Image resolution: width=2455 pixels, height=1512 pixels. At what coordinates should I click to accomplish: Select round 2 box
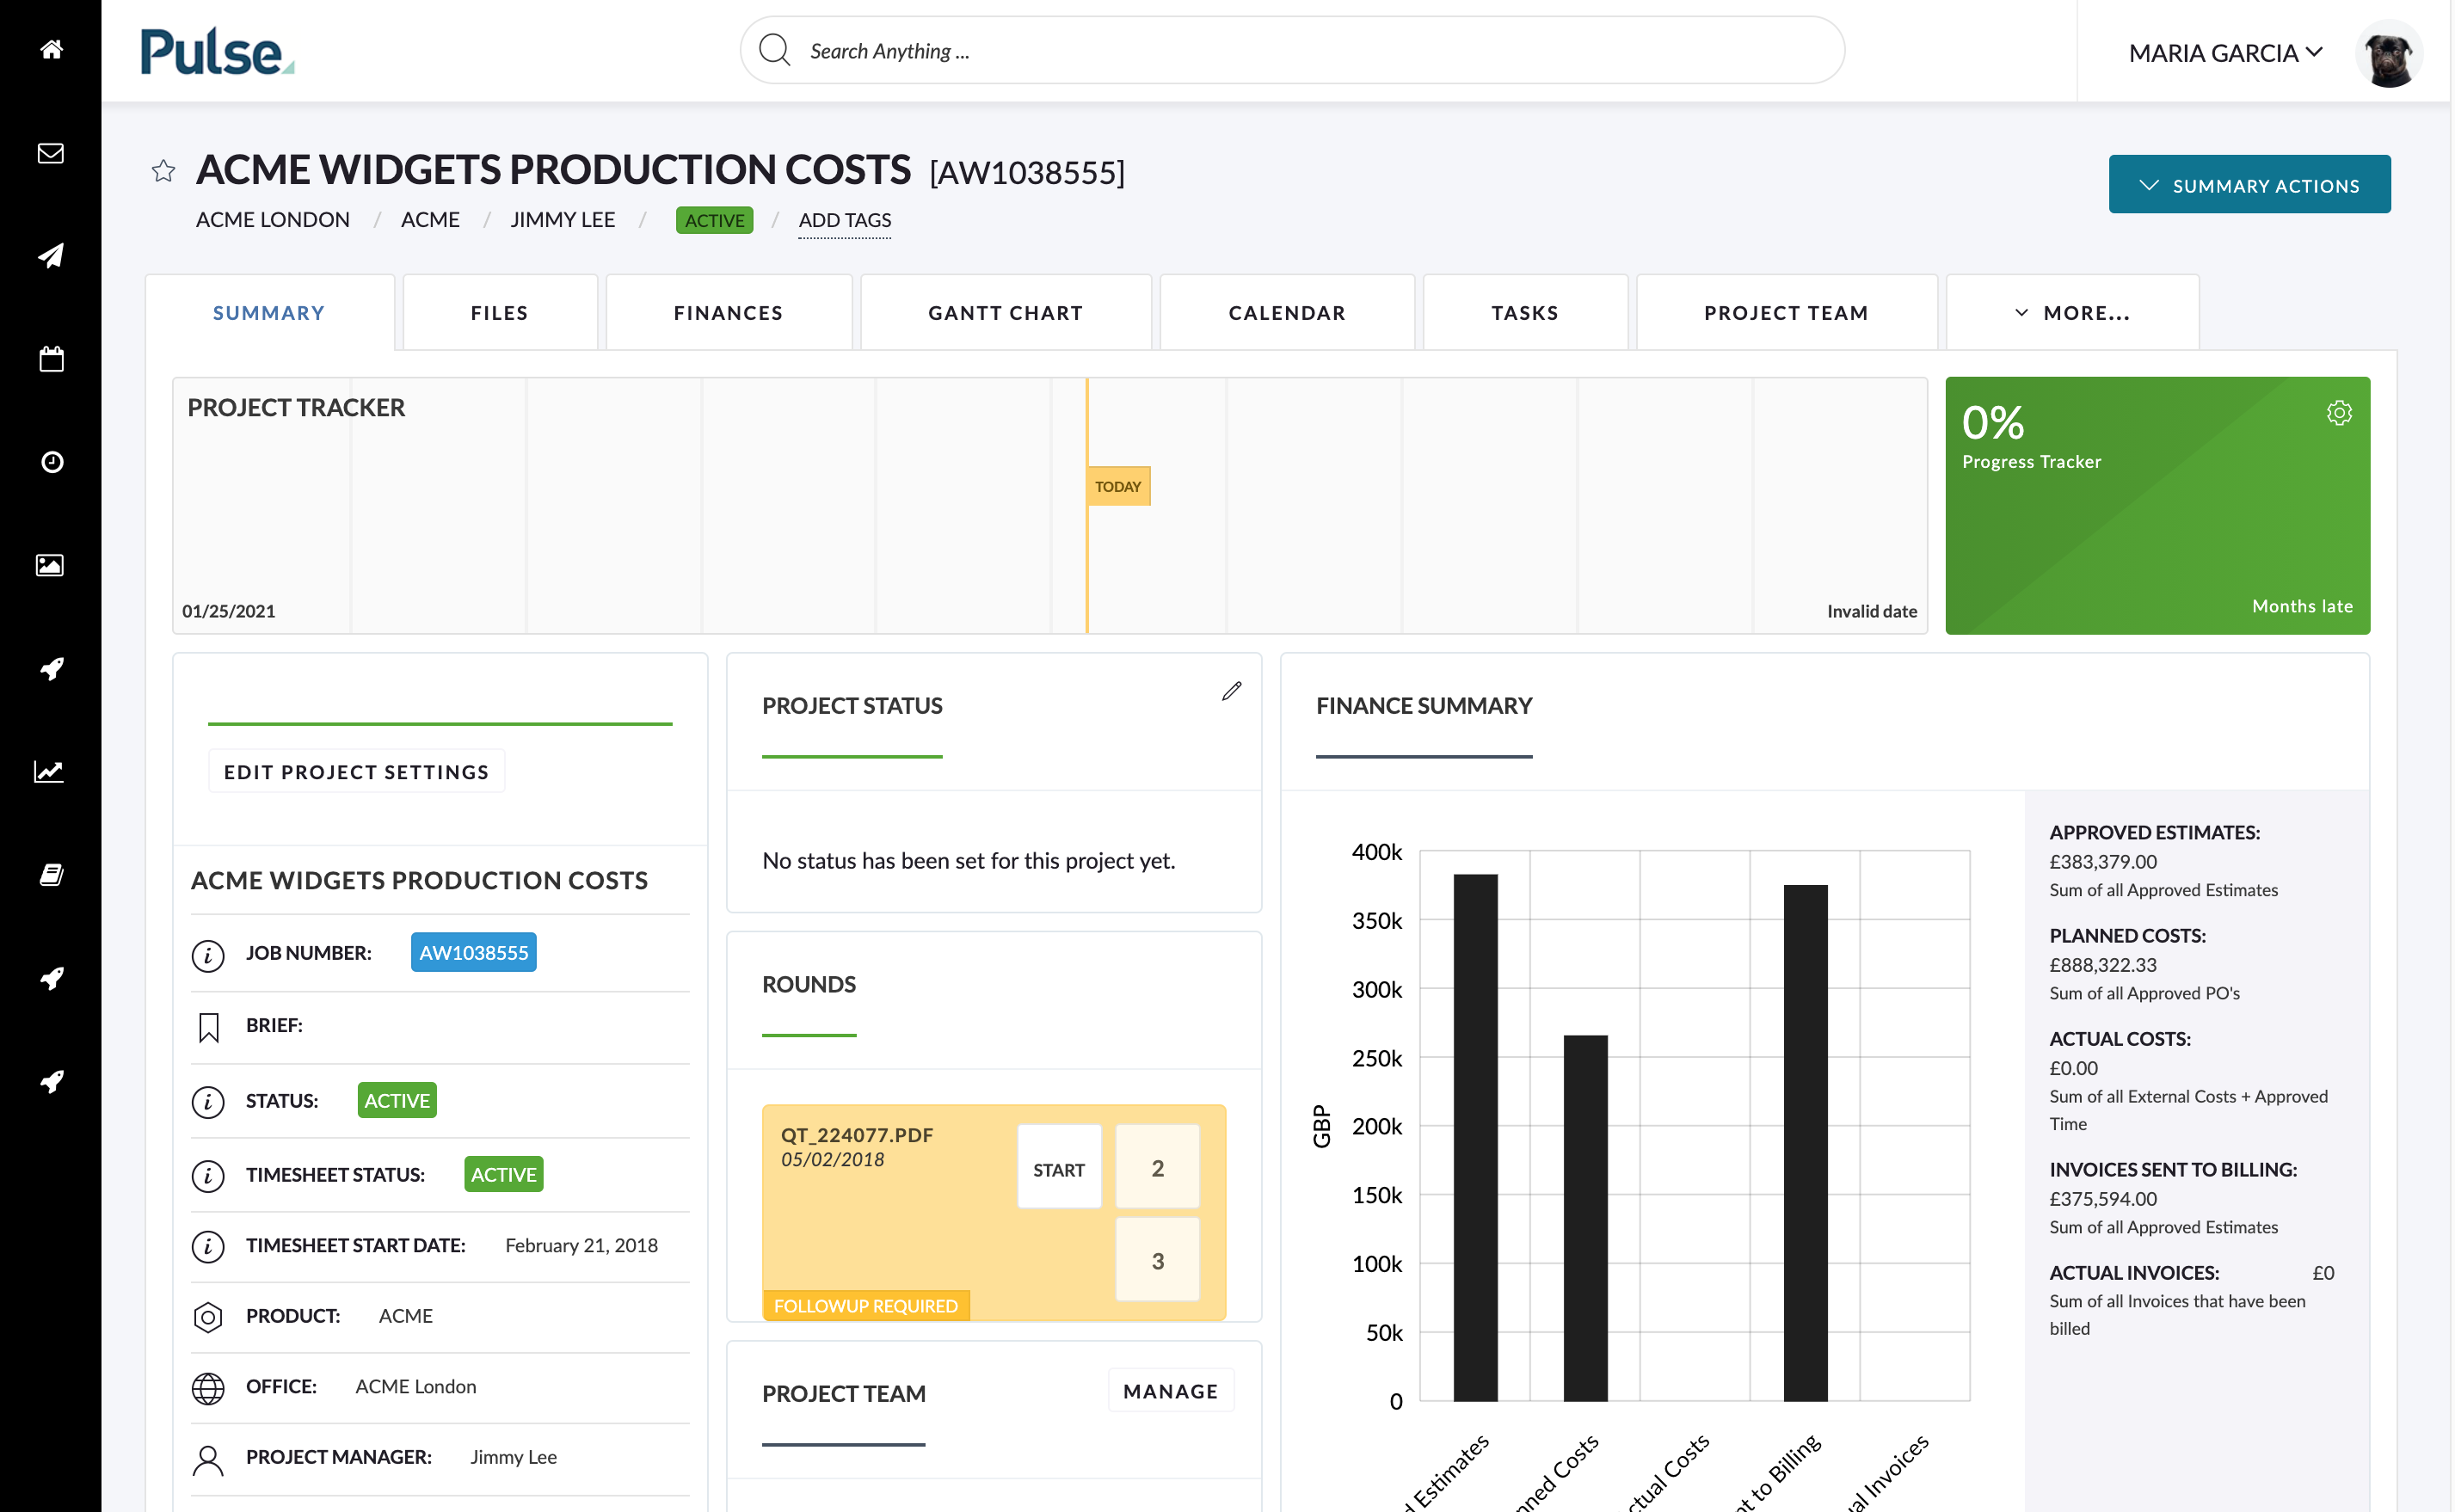point(1157,1168)
